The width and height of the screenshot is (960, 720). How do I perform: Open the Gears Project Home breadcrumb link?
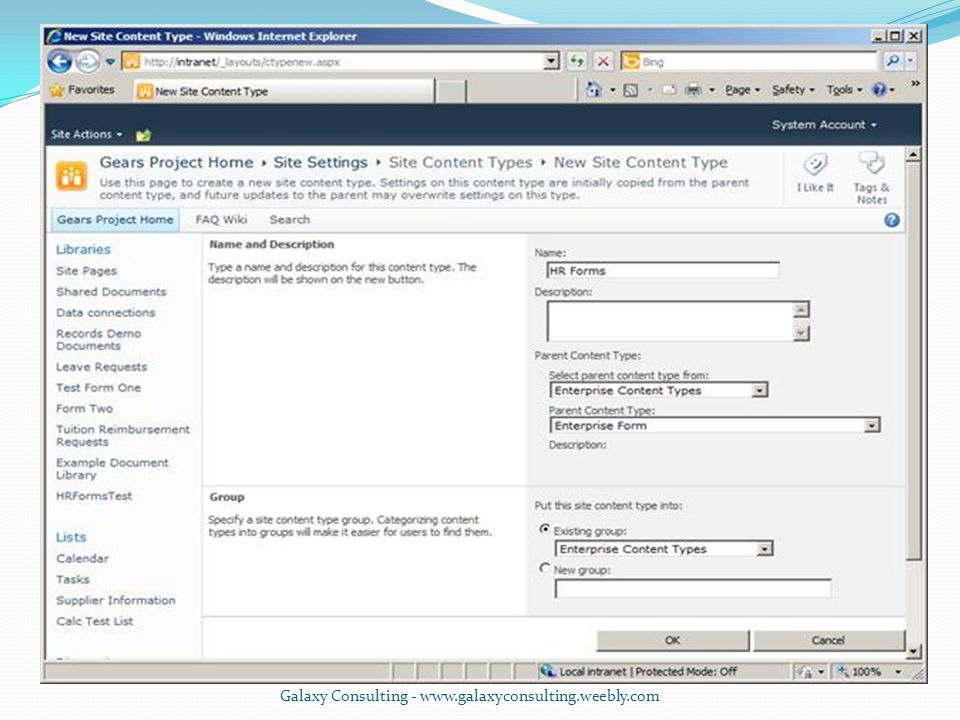pos(176,163)
